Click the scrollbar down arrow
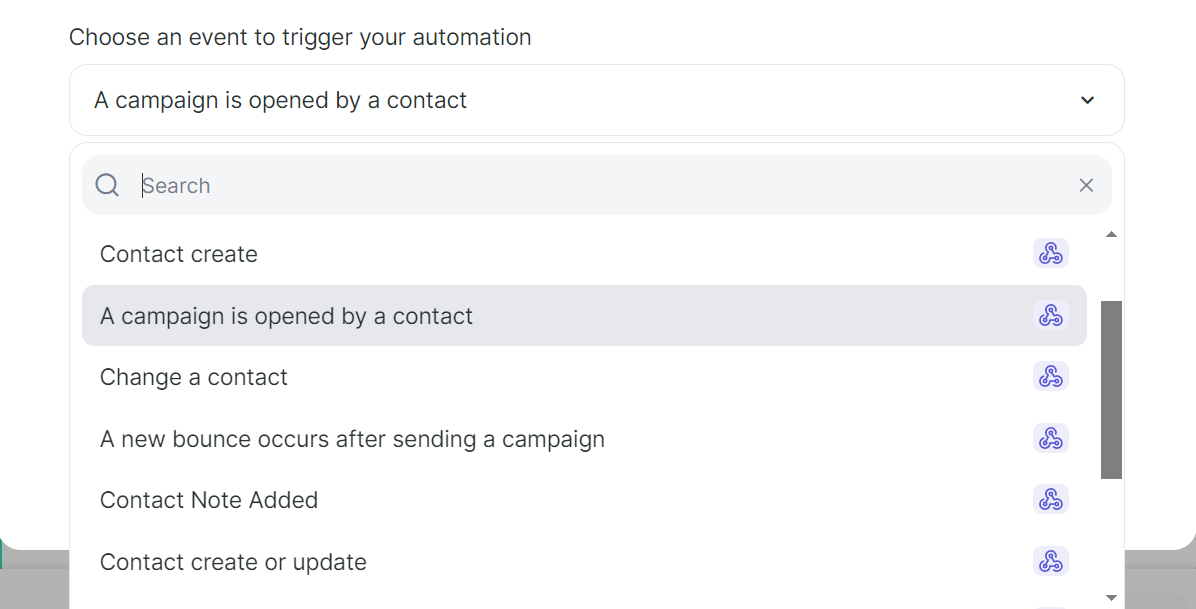Viewport: 1196px width, 609px height. pyautogui.click(x=1111, y=598)
